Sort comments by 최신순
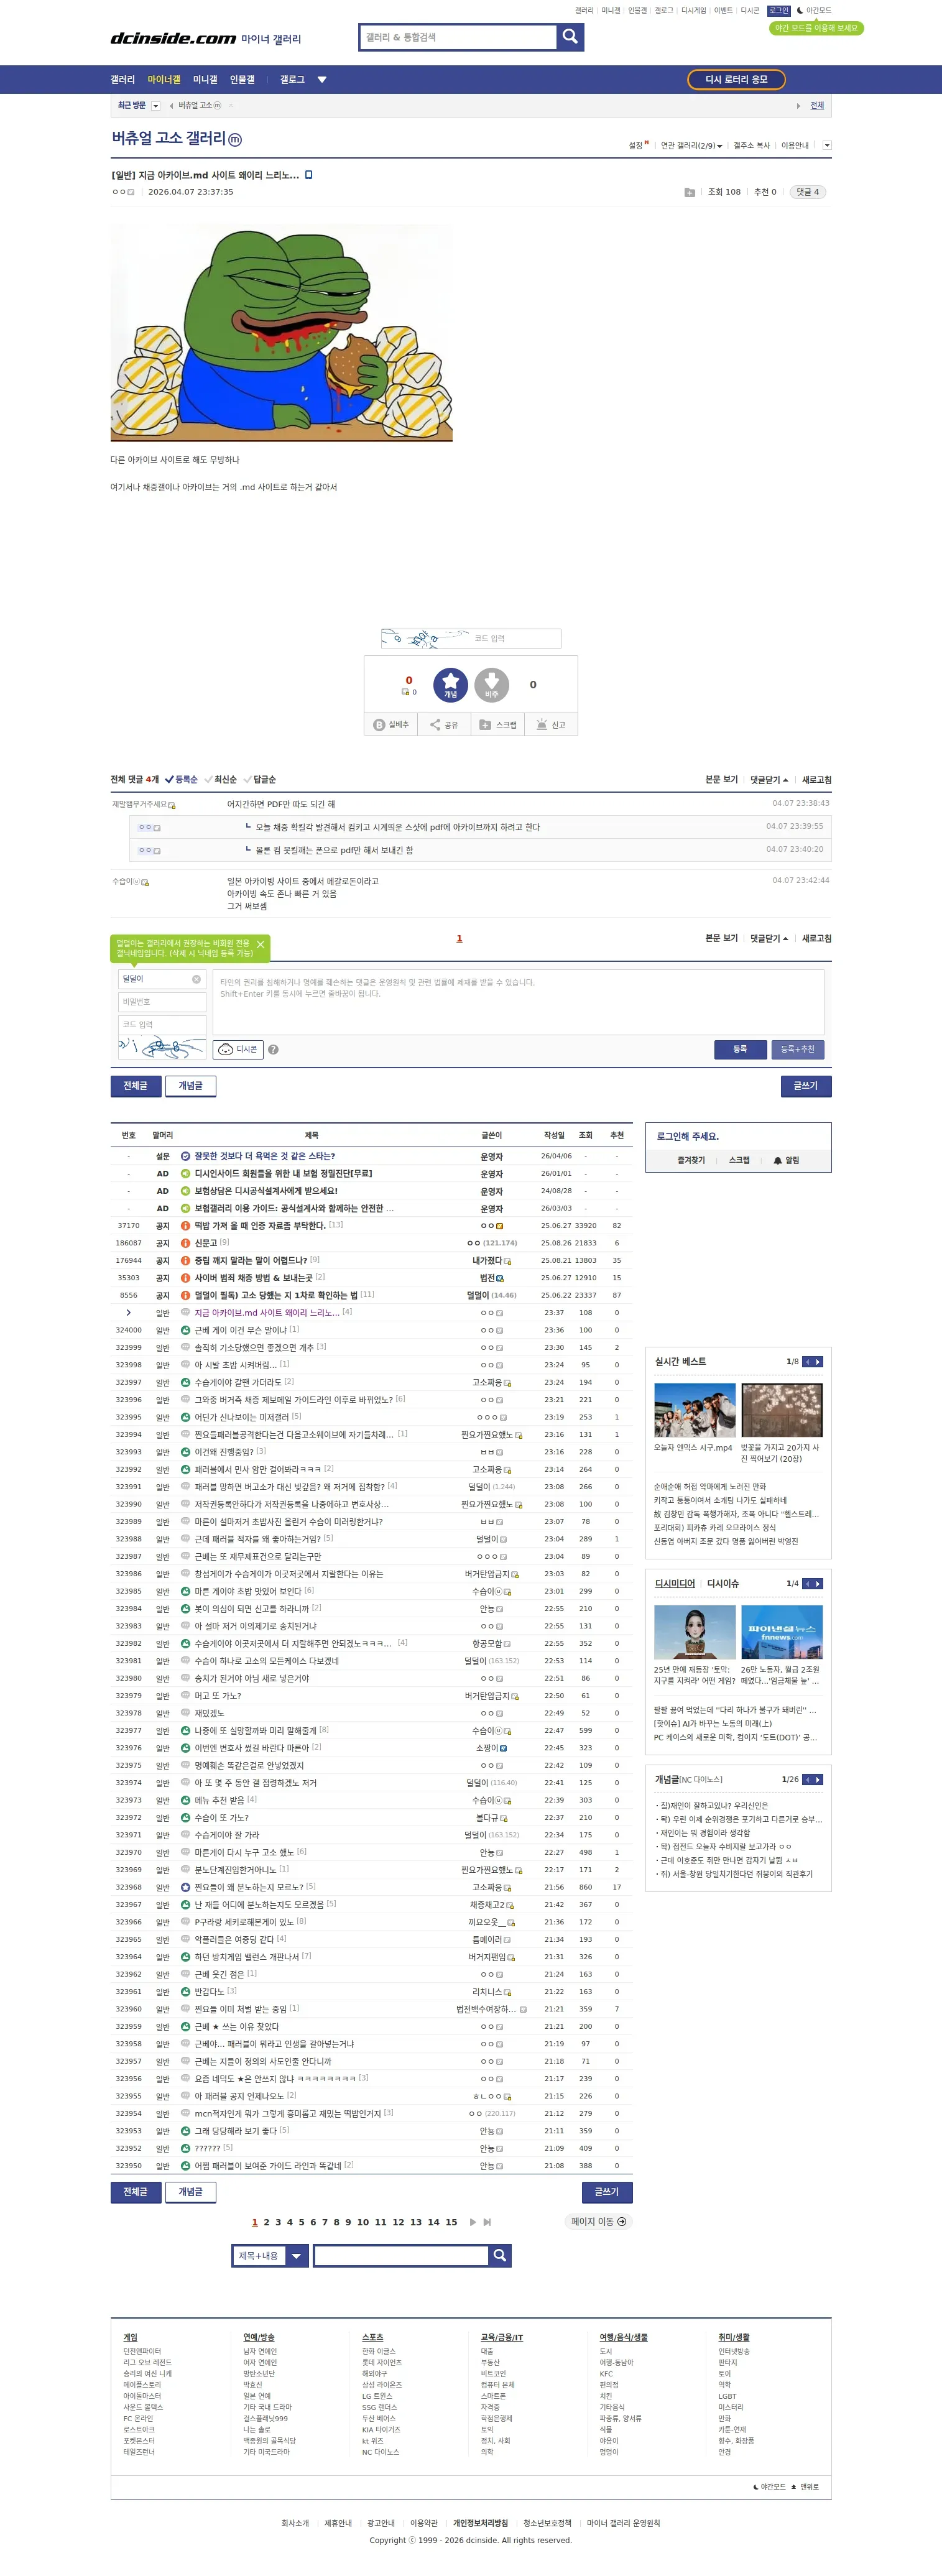This screenshot has height=2576, width=942. coord(221,780)
